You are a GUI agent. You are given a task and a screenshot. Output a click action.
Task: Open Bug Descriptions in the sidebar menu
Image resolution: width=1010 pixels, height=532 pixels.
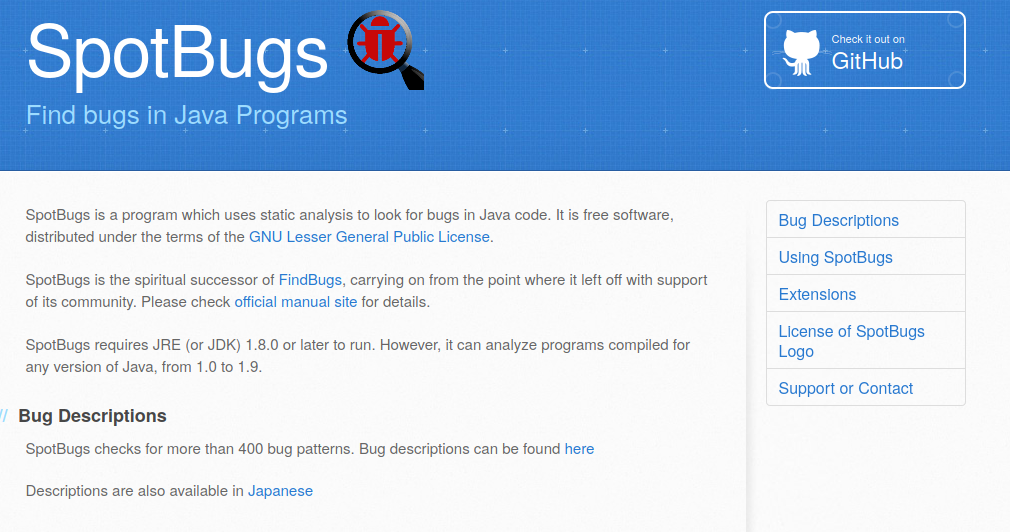click(x=838, y=220)
